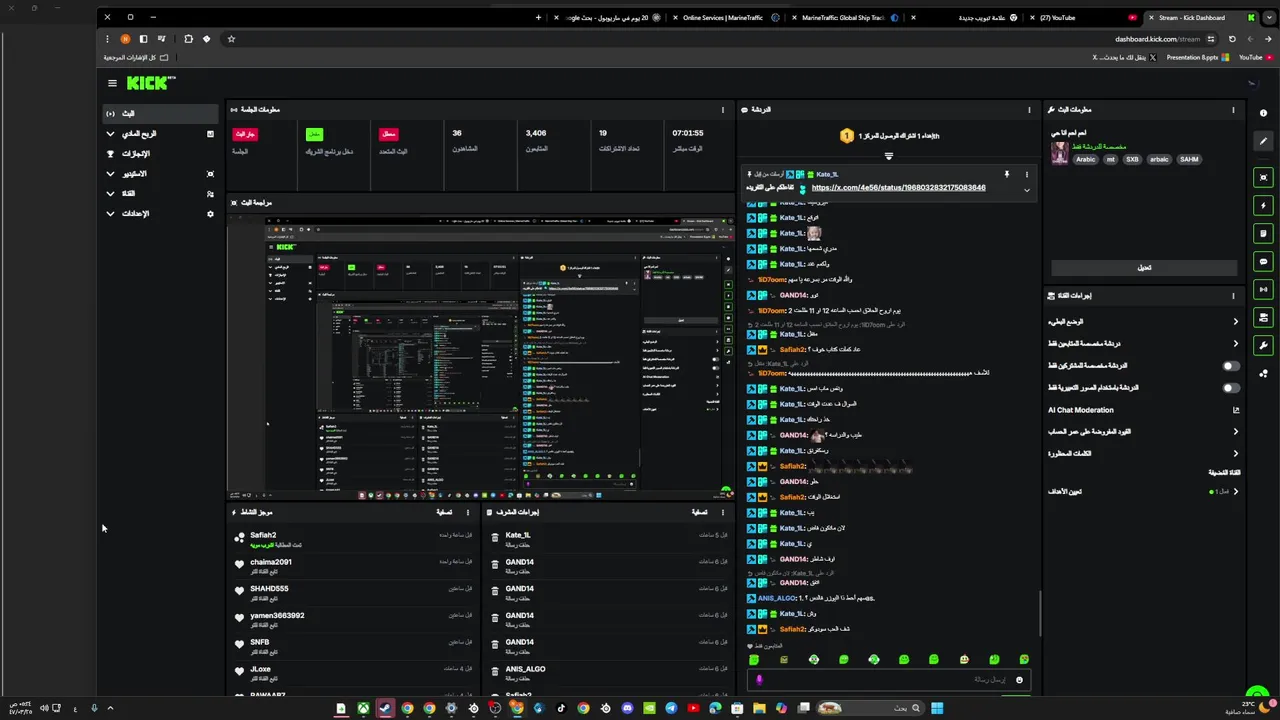
Task: Click the purple icon in chat input
Action: pyautogui.click(x=759, y=680)
